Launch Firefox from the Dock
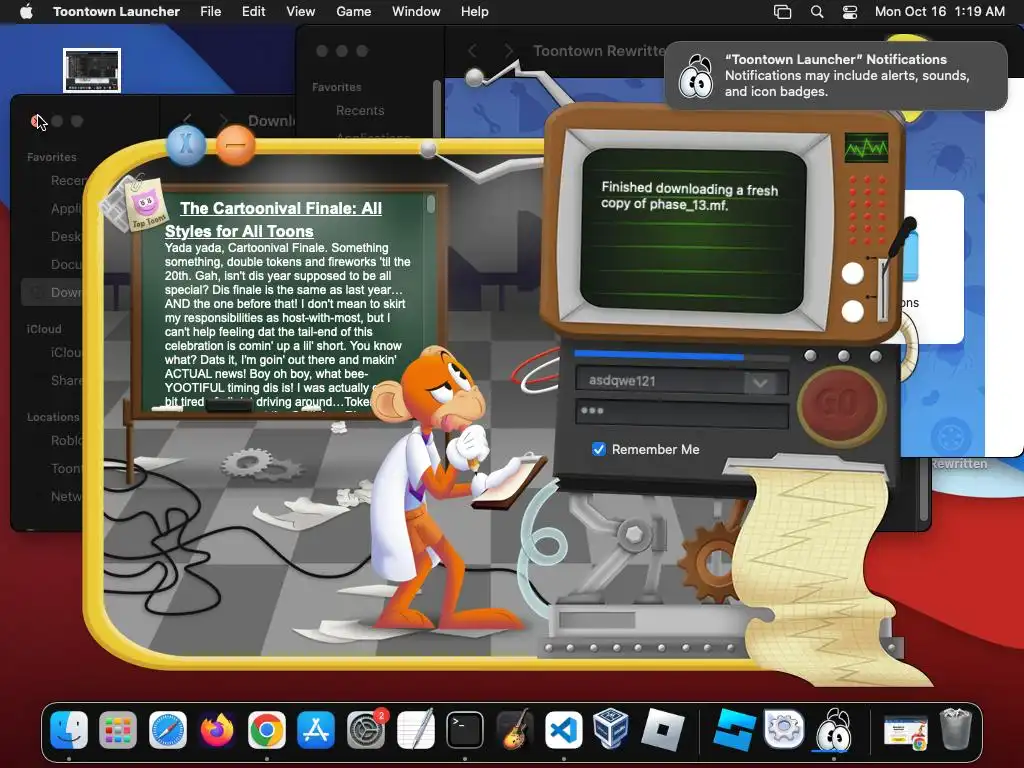The height and width of the screenshot is (768, 1024). (x=217, y=729)
